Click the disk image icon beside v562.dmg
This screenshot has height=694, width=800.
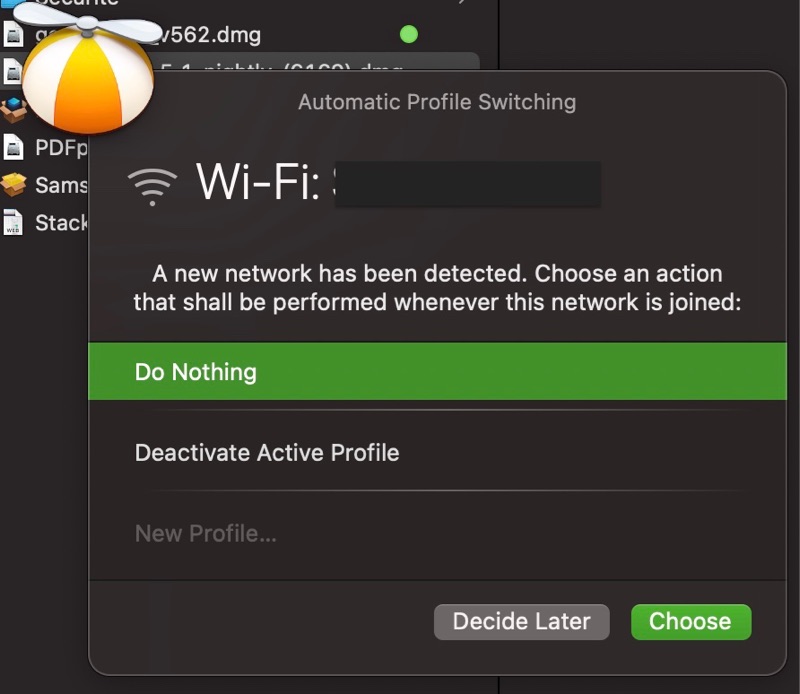(x=12, y=35)
